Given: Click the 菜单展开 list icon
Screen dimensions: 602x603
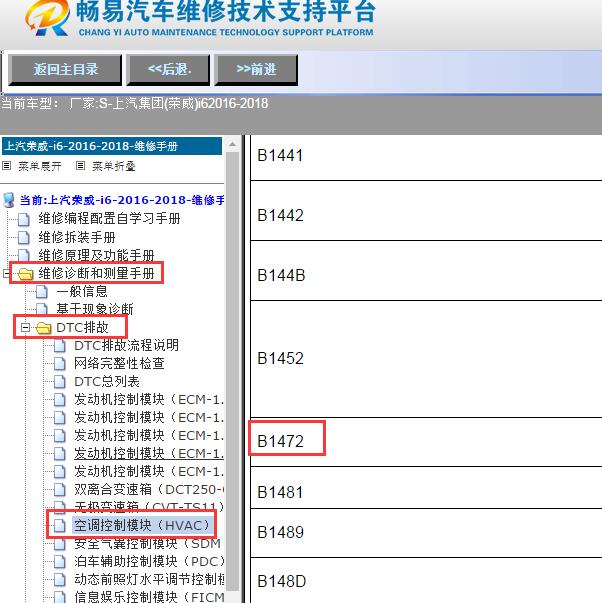Looking at the screenshot, I should pos(7,166).
